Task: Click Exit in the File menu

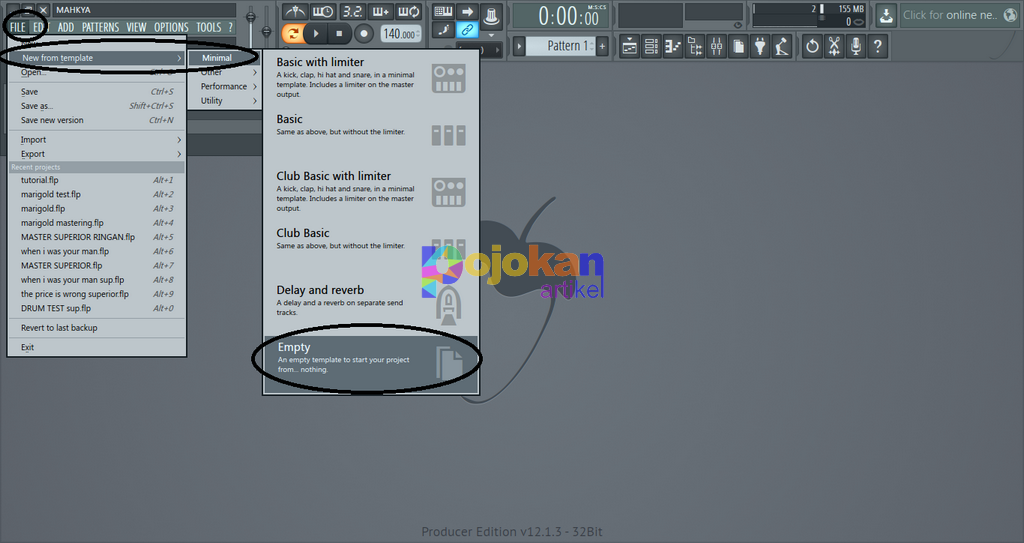Action: coord(97,348)
